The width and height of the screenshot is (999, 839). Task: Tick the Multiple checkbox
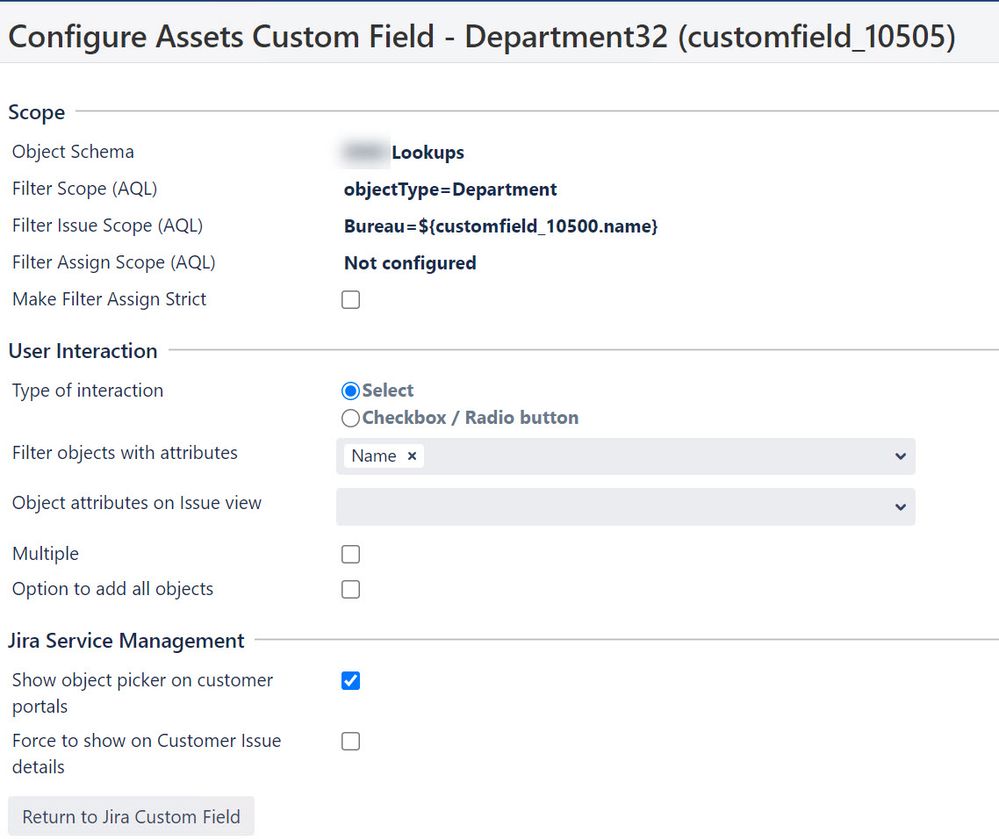tap(351, 555)
